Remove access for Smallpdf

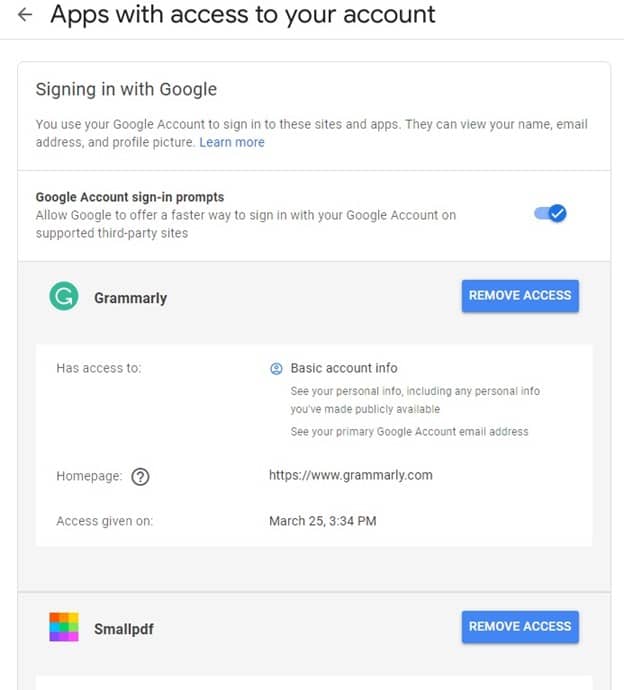[520, 627]
